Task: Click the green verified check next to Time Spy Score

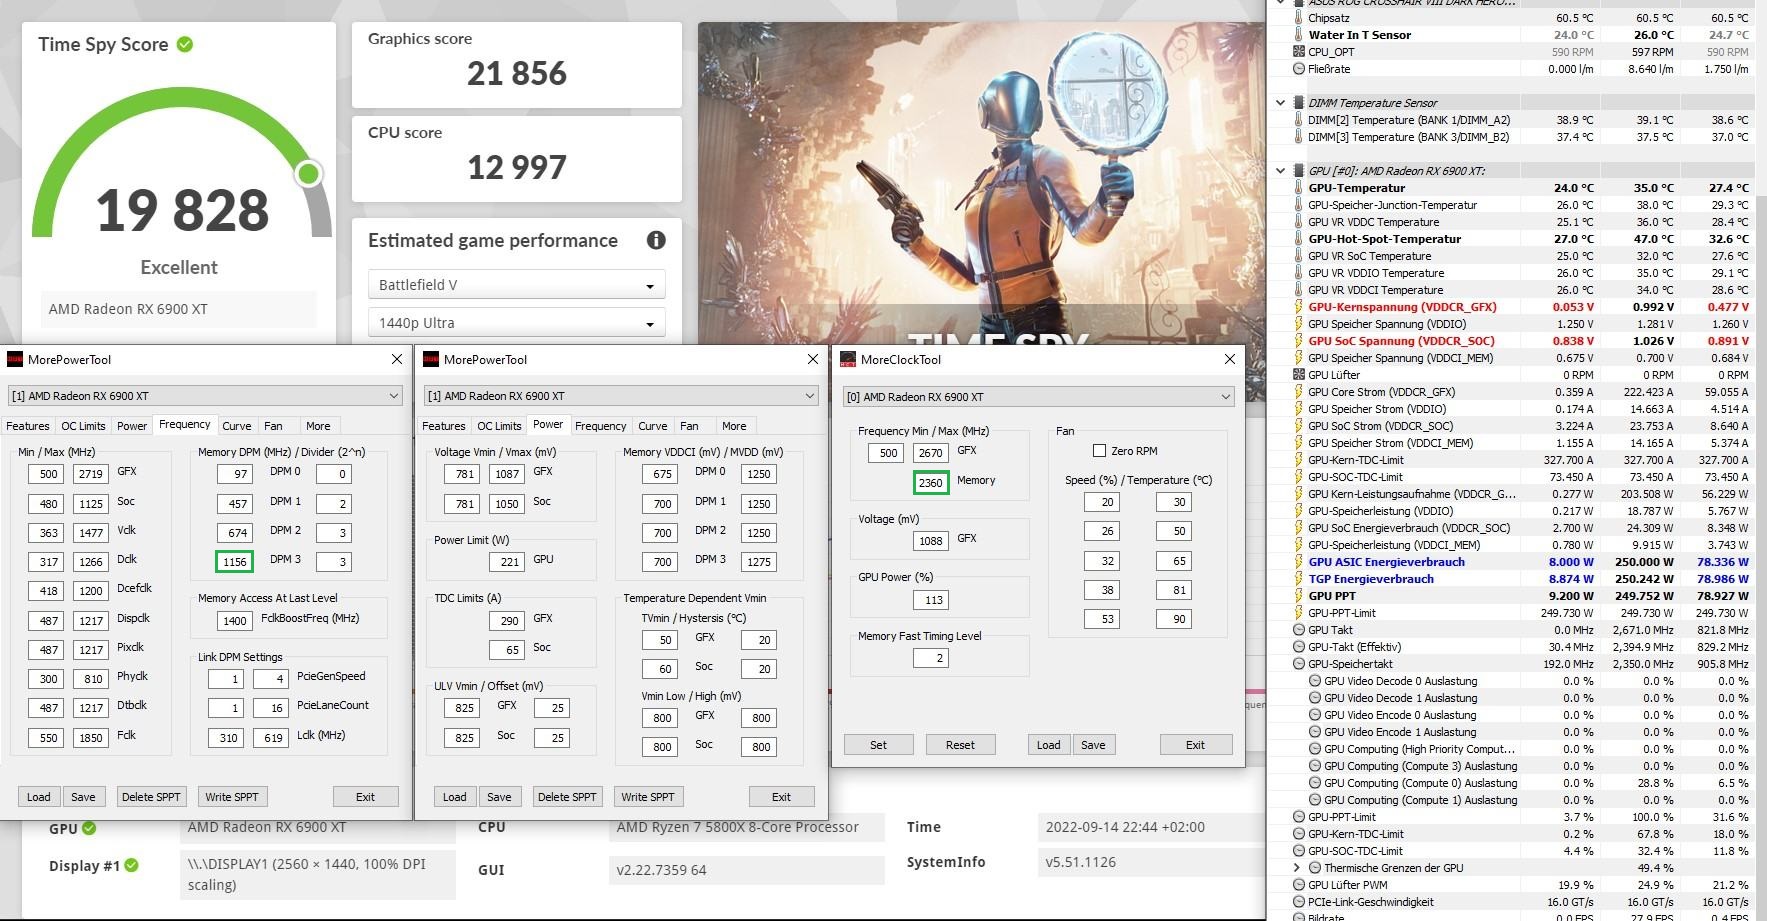Action: click(185, 44)
